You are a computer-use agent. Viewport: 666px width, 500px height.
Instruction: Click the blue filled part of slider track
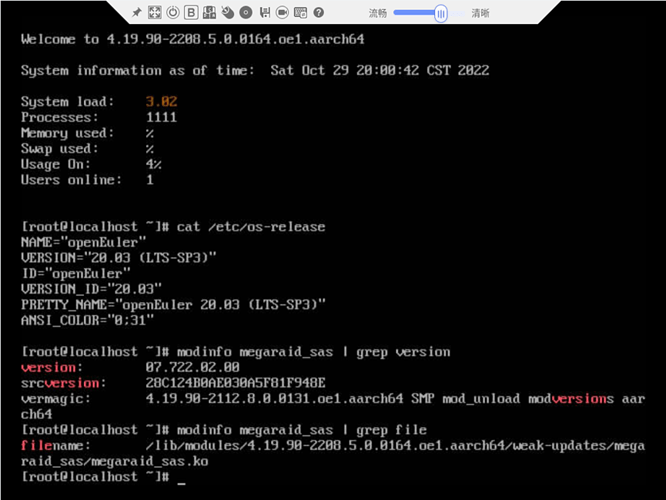pyautogui.click(x=413, y=13)
